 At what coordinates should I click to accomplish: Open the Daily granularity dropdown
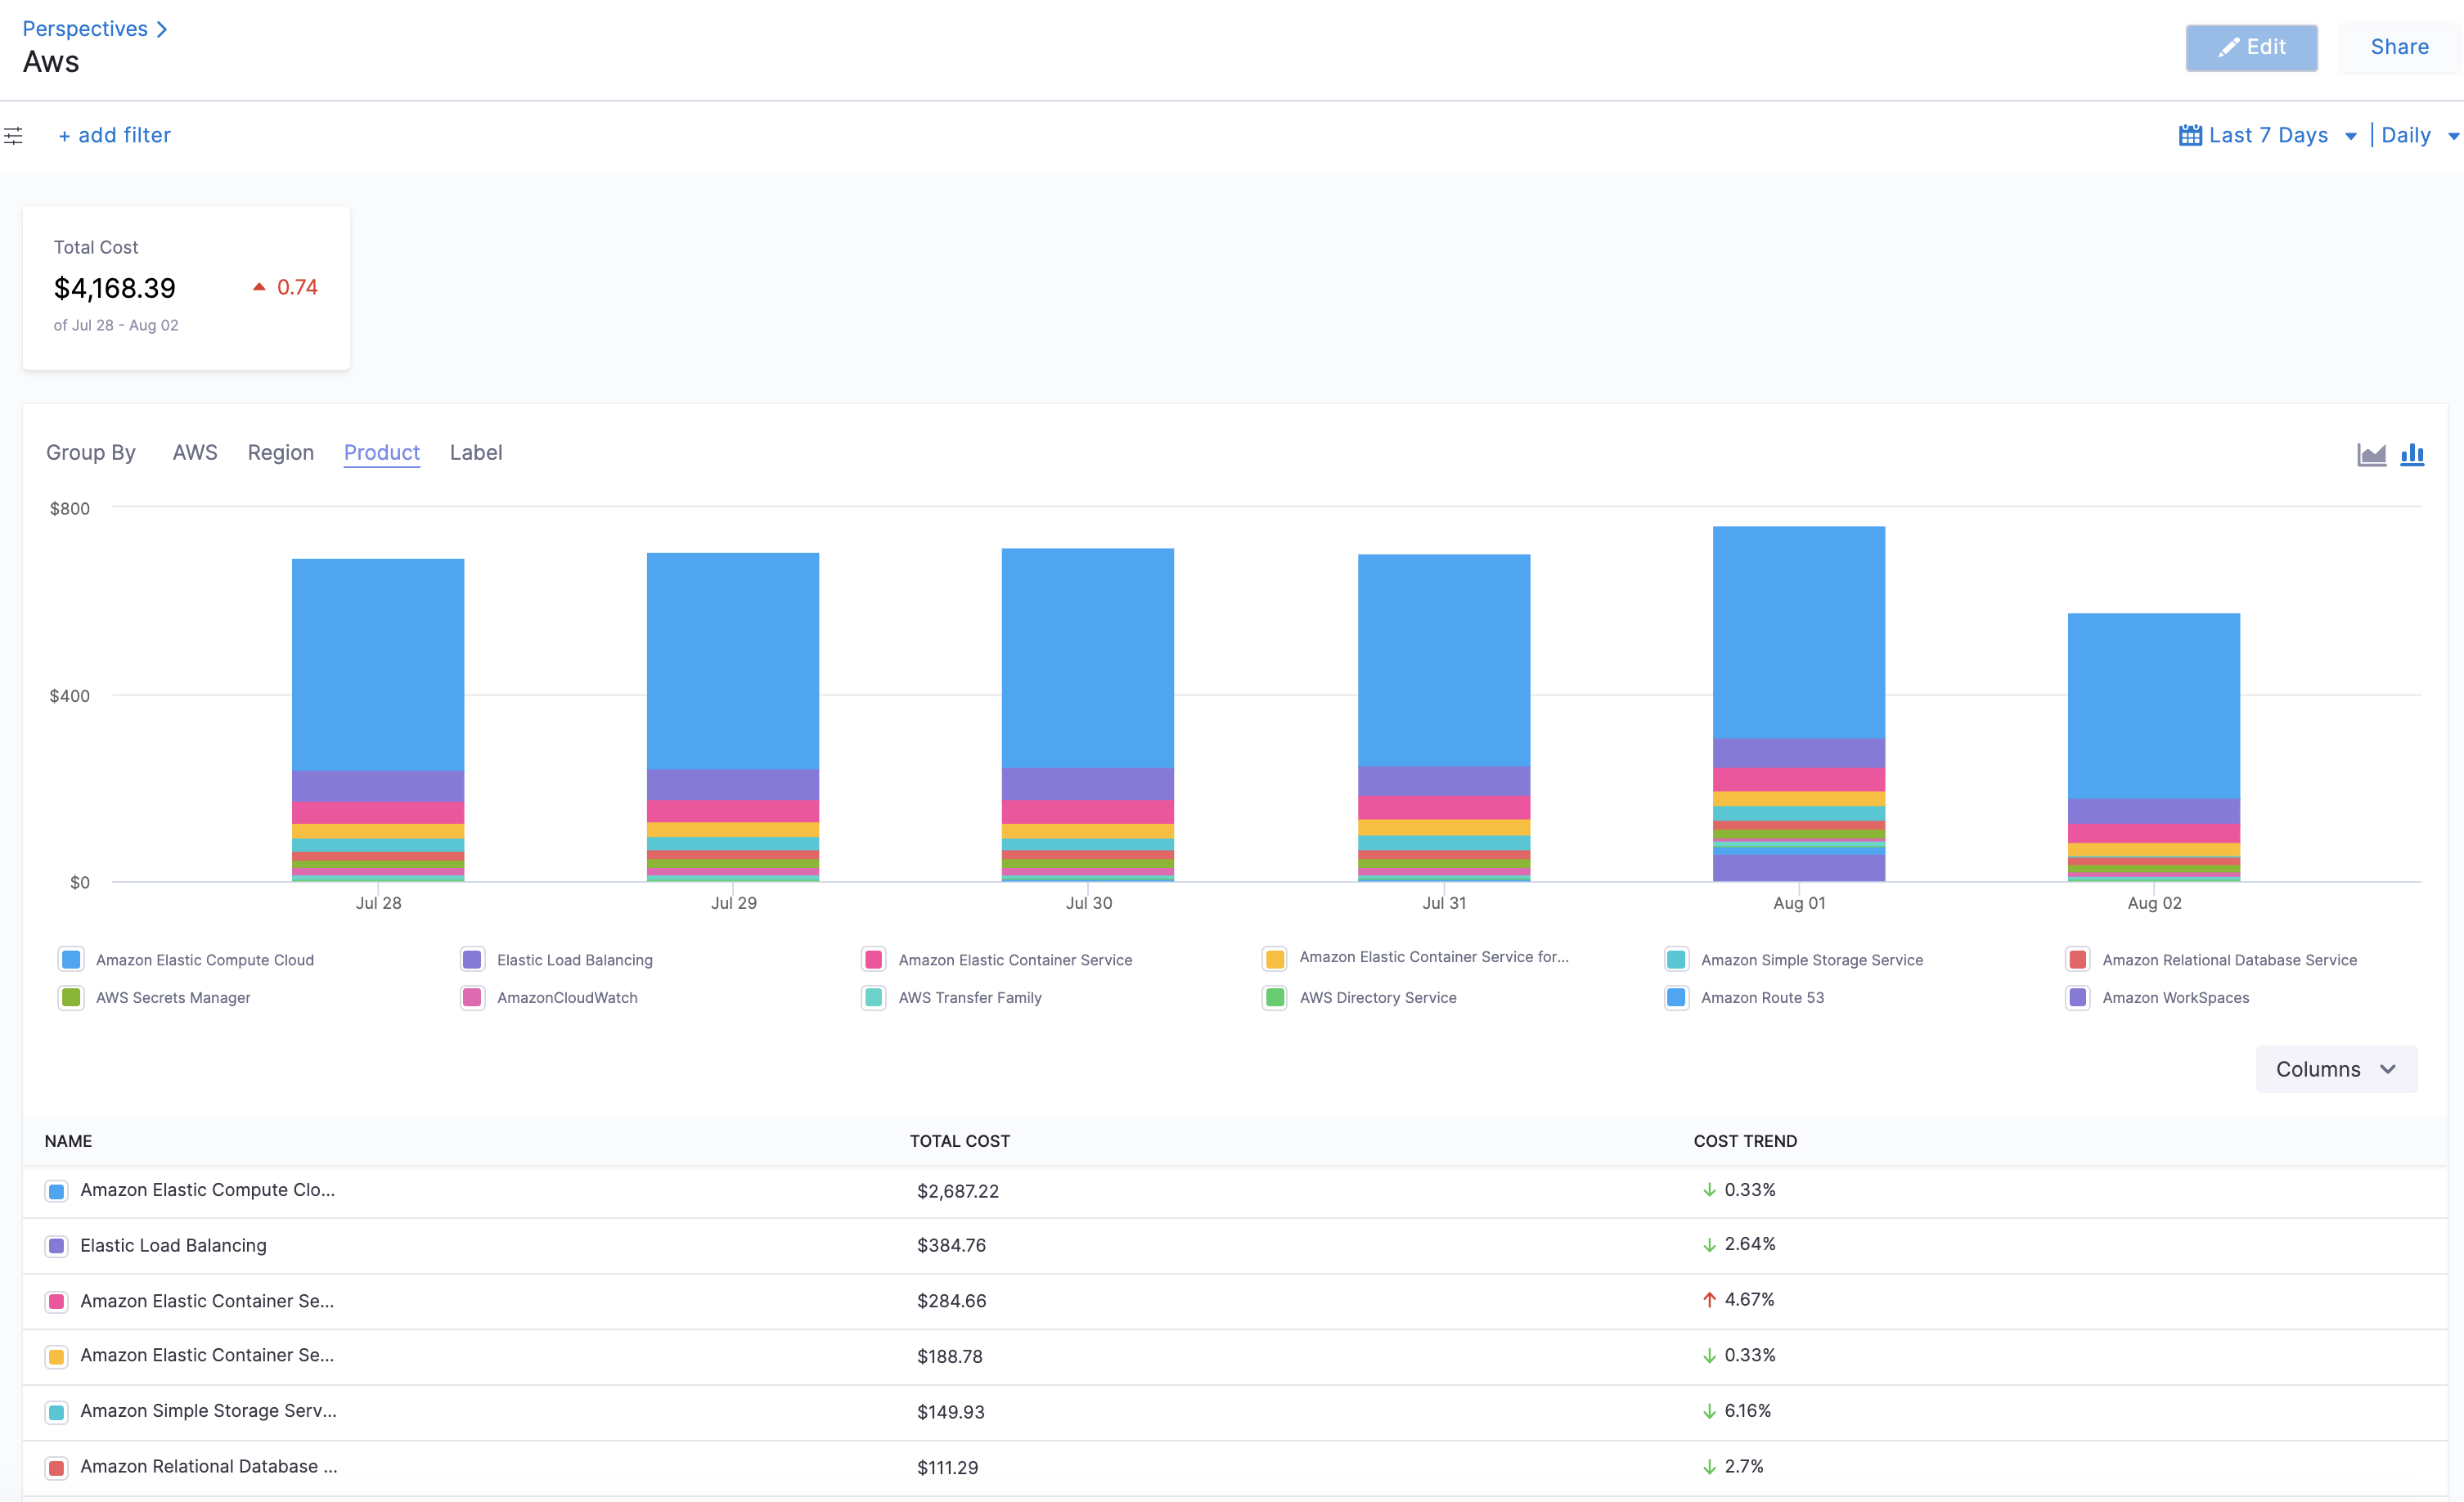click(2419, 135)
